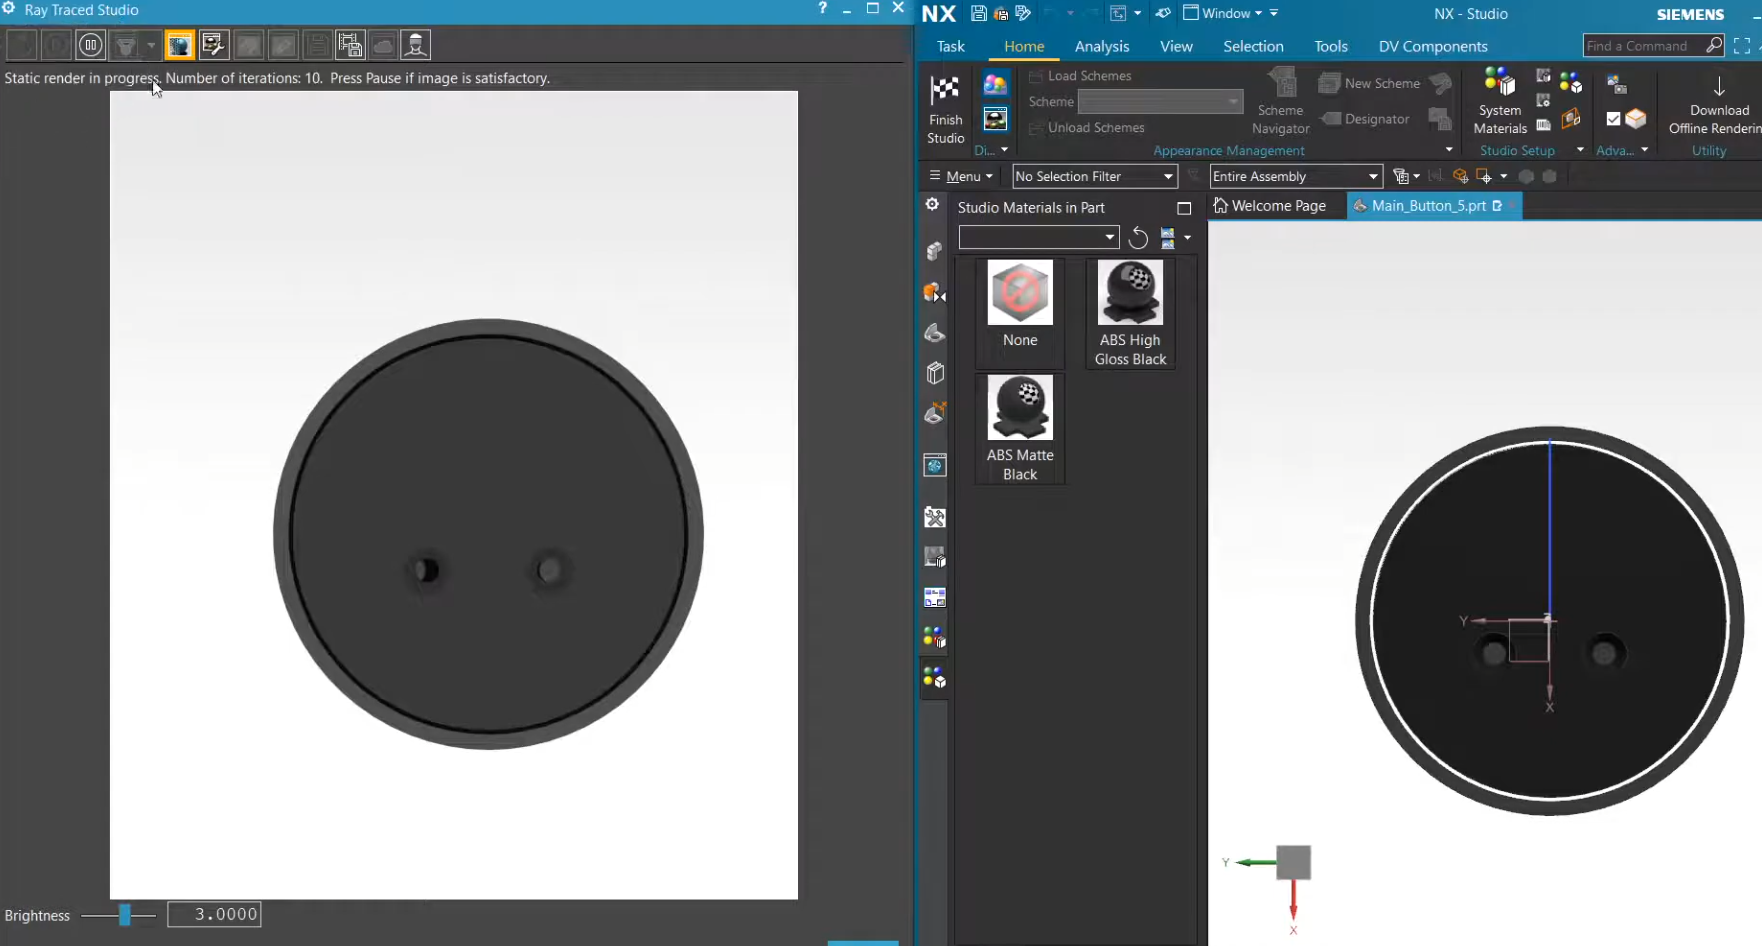Open the Window dropdown menu
Screen dimensions: 1762x946
point(1223,13)
